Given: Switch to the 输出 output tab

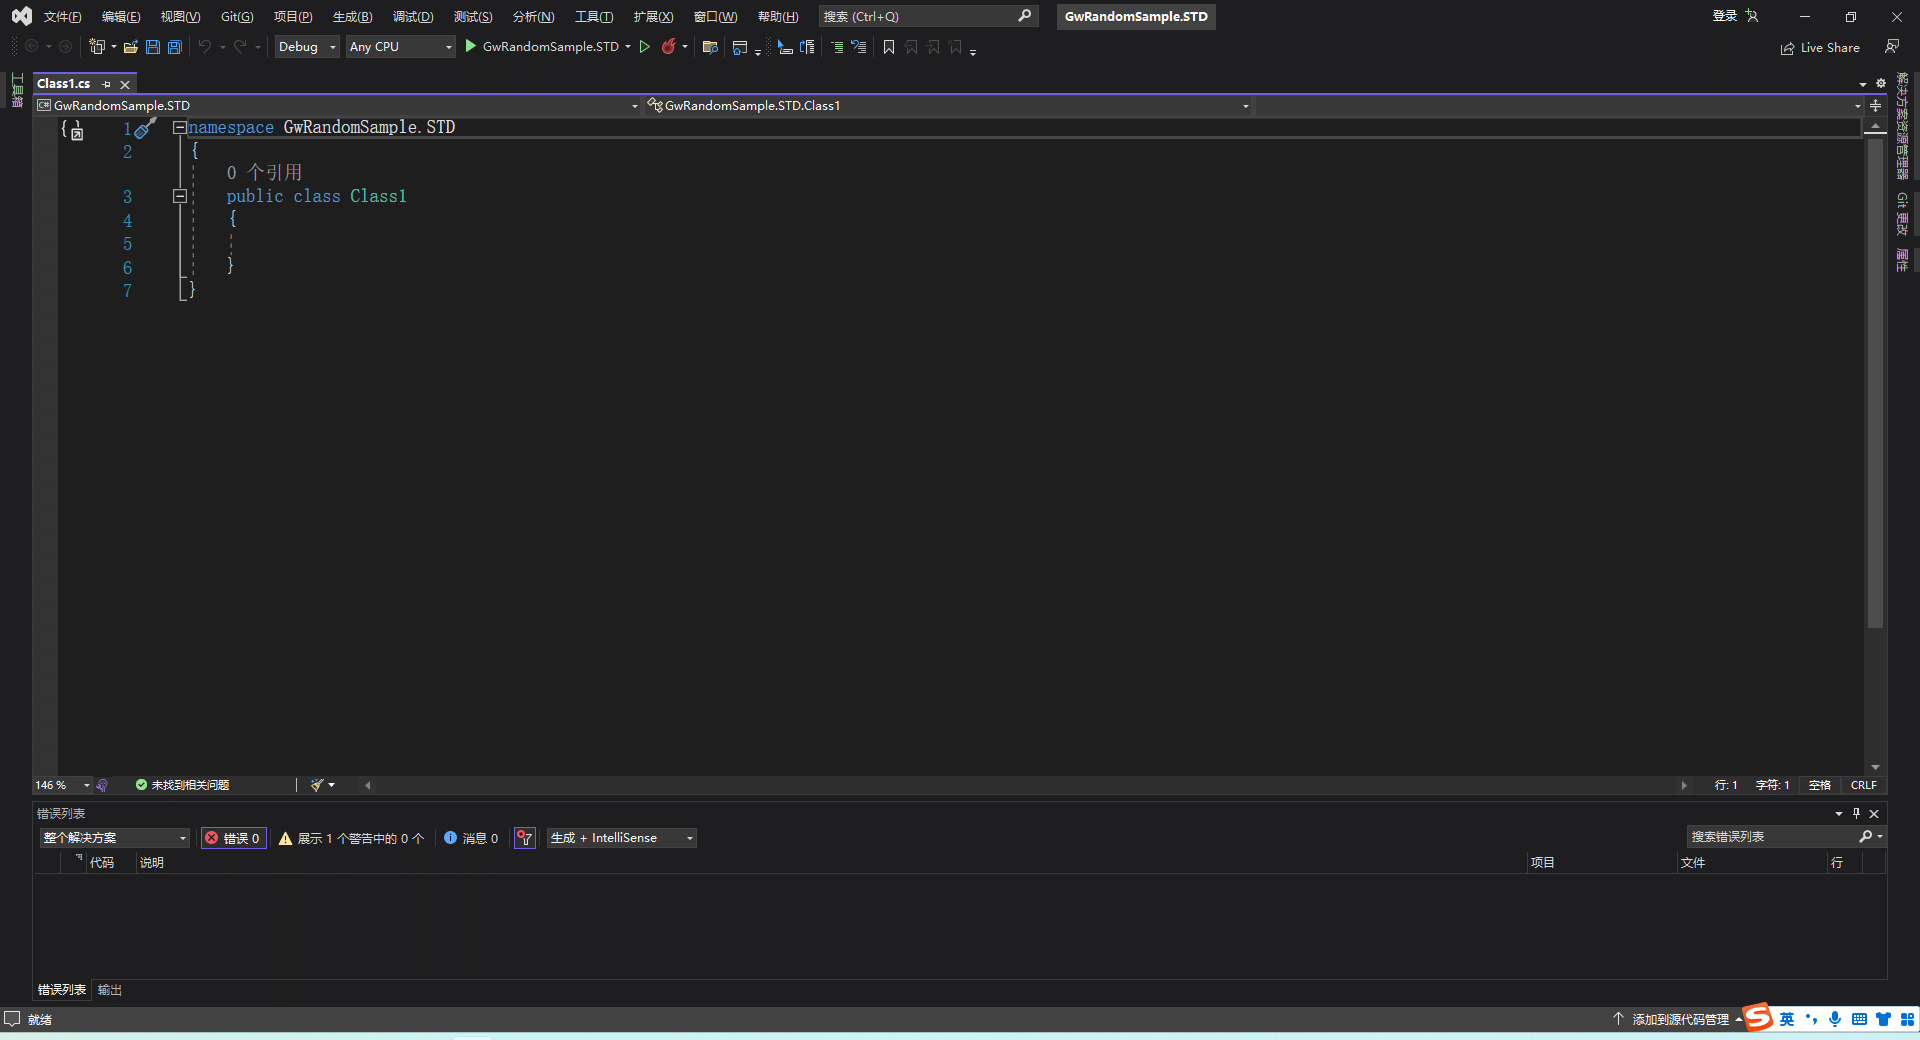Looking at the screenshot, I should 110,990.
